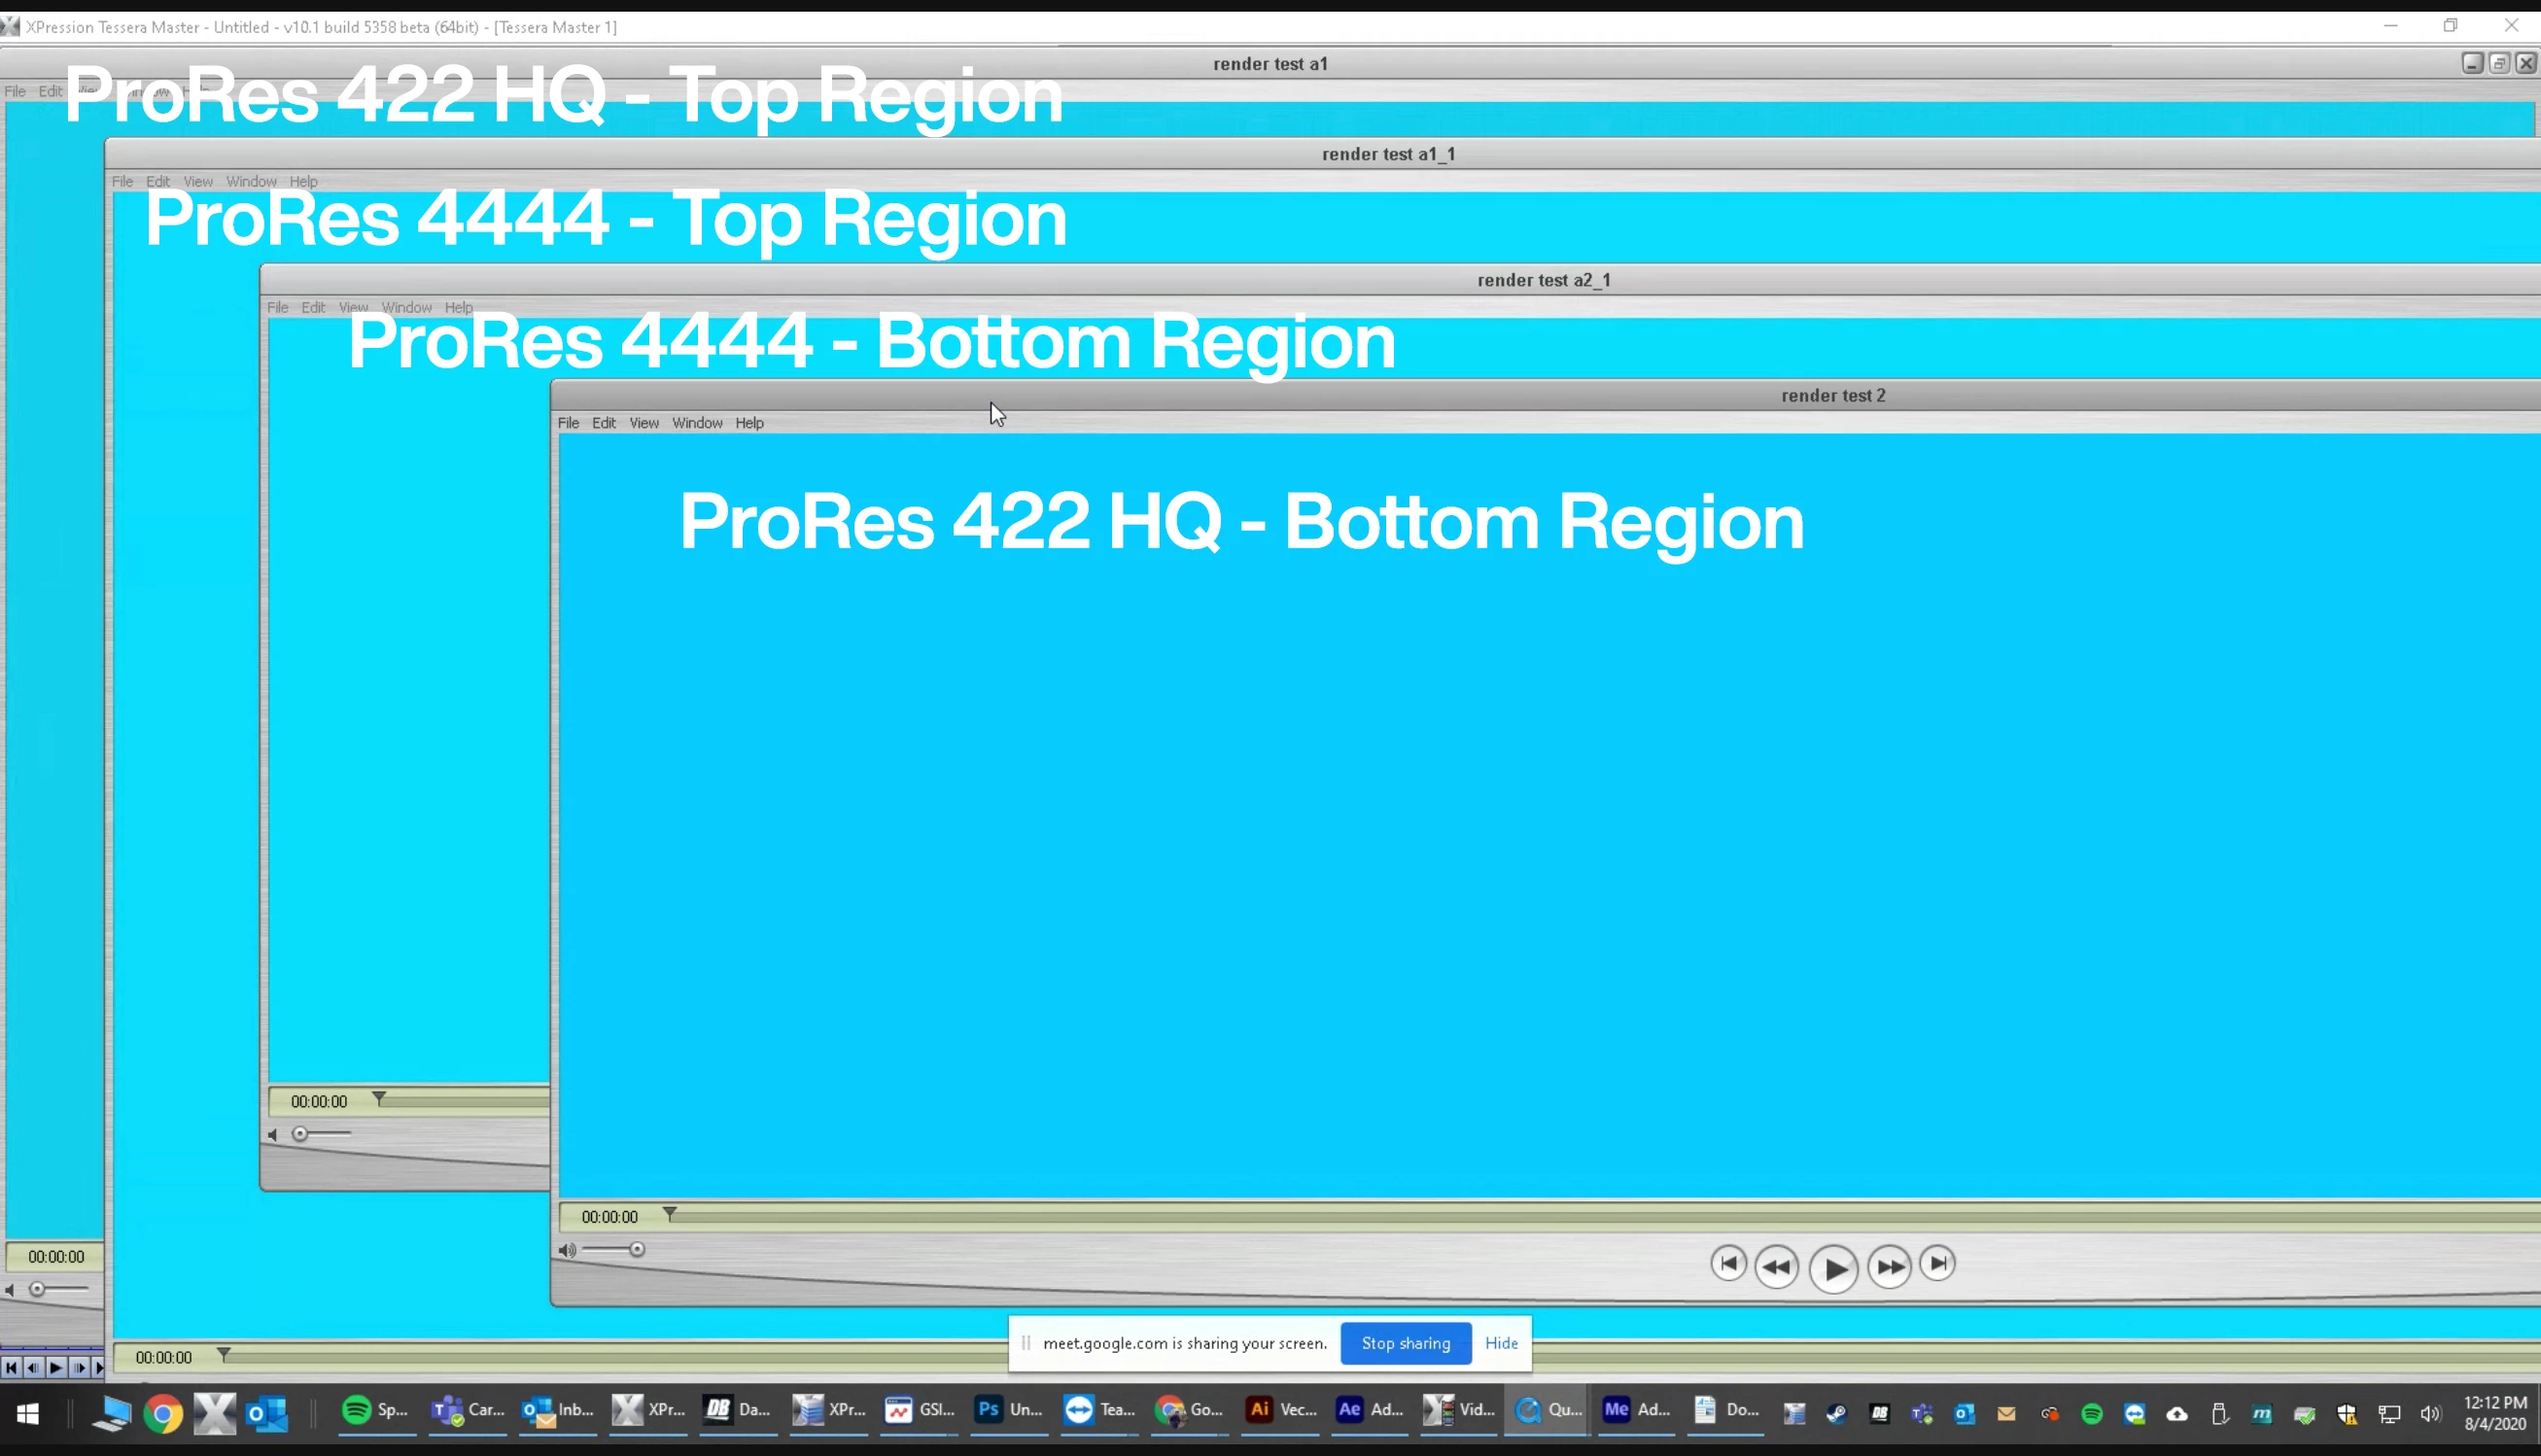Open Windows Start menu
The width and height of the screenshot is (2541, 1456).
27,1413
